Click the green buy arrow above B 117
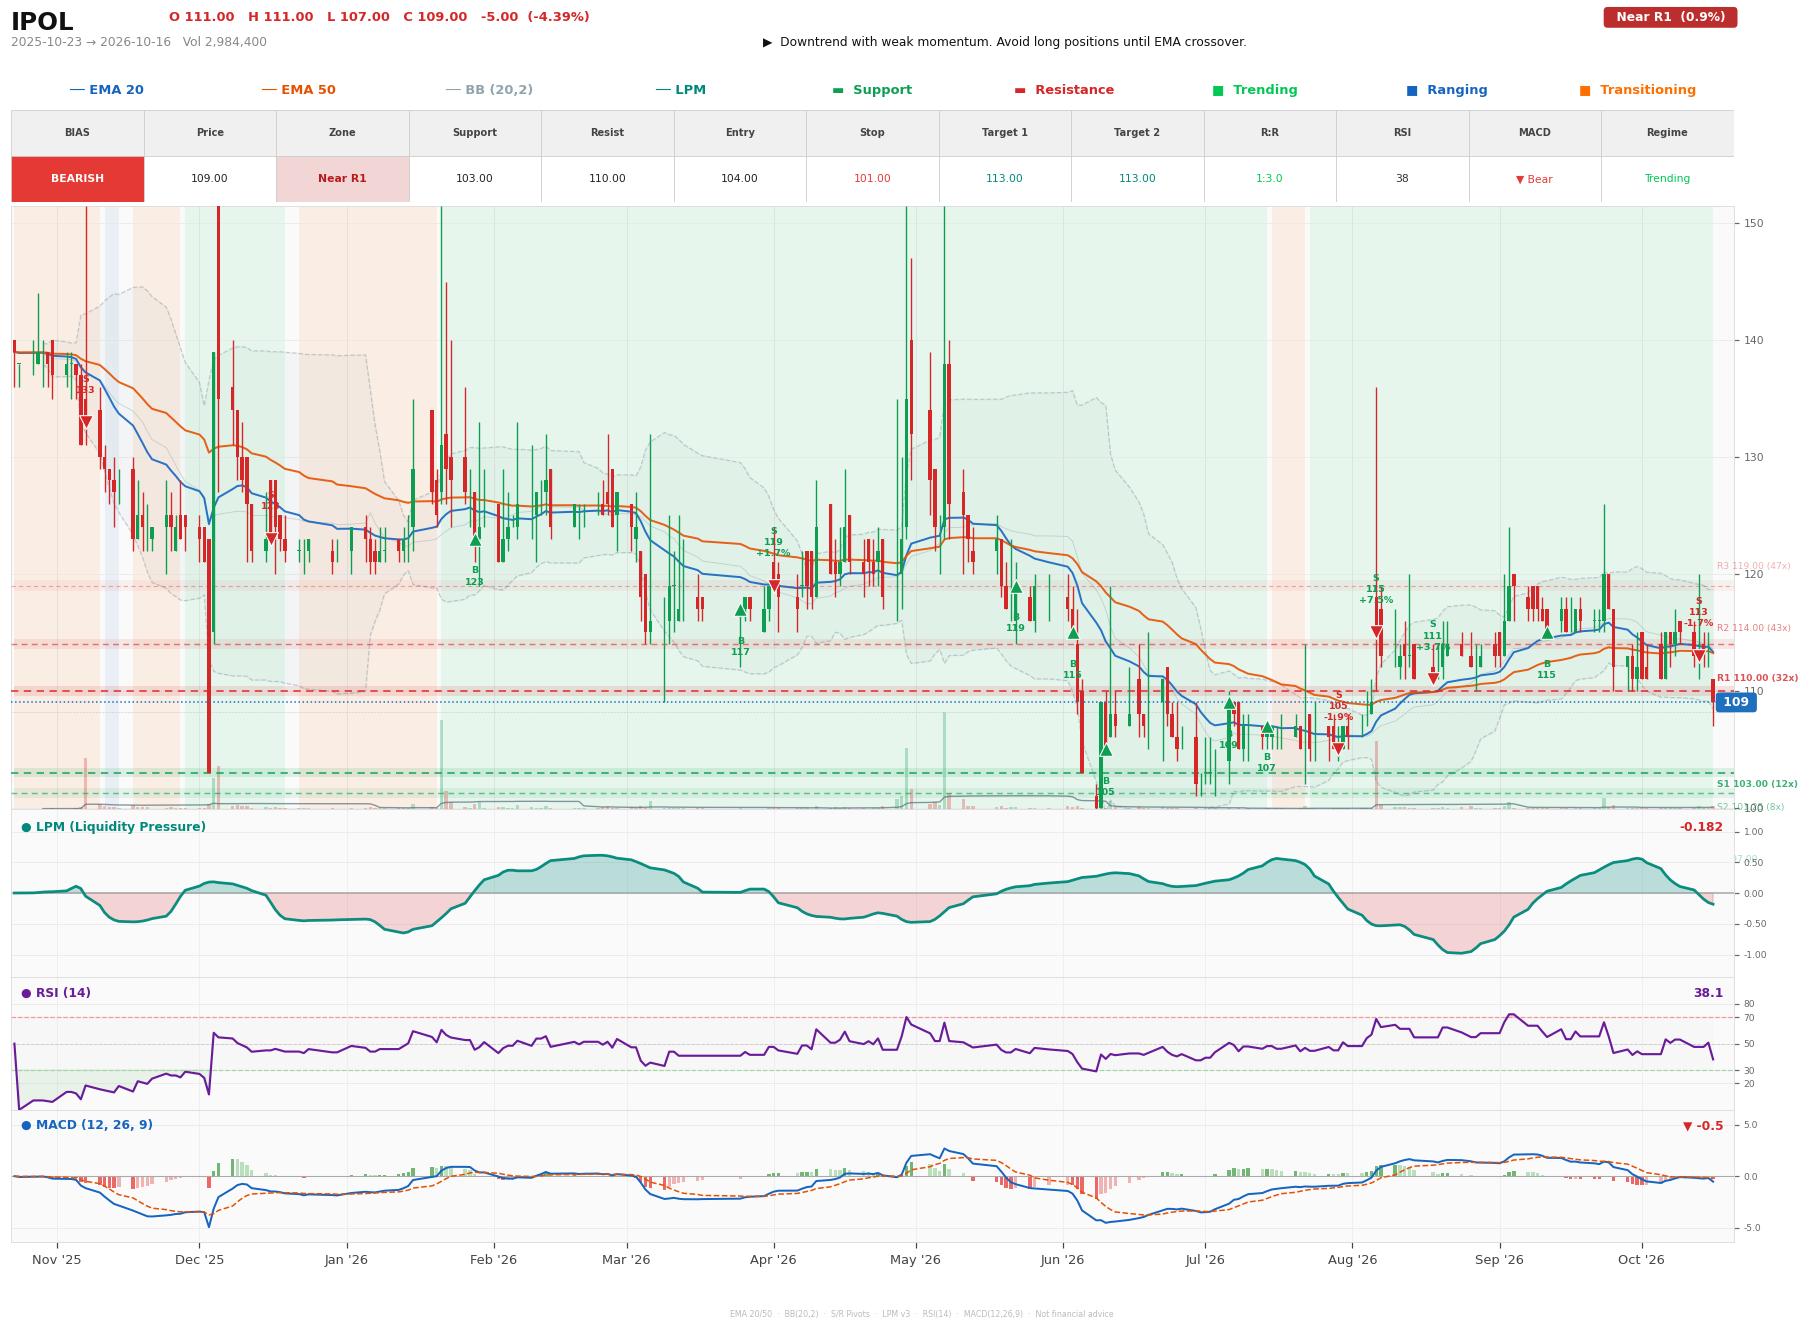This screenshot has height=1330, width=1809. click(740, 610)
